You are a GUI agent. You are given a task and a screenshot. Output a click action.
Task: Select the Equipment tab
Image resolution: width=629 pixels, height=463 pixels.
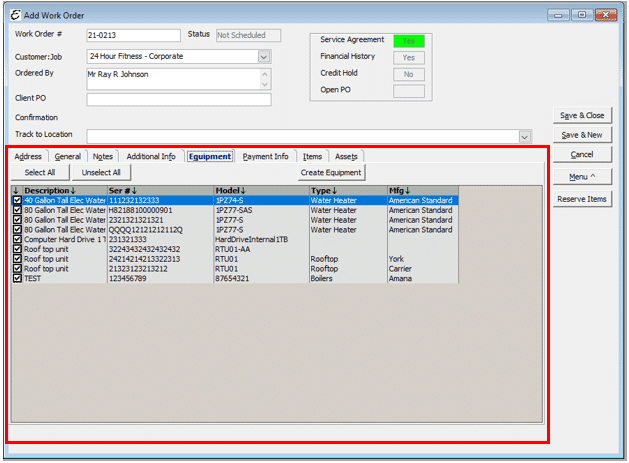tap(210, 156)
